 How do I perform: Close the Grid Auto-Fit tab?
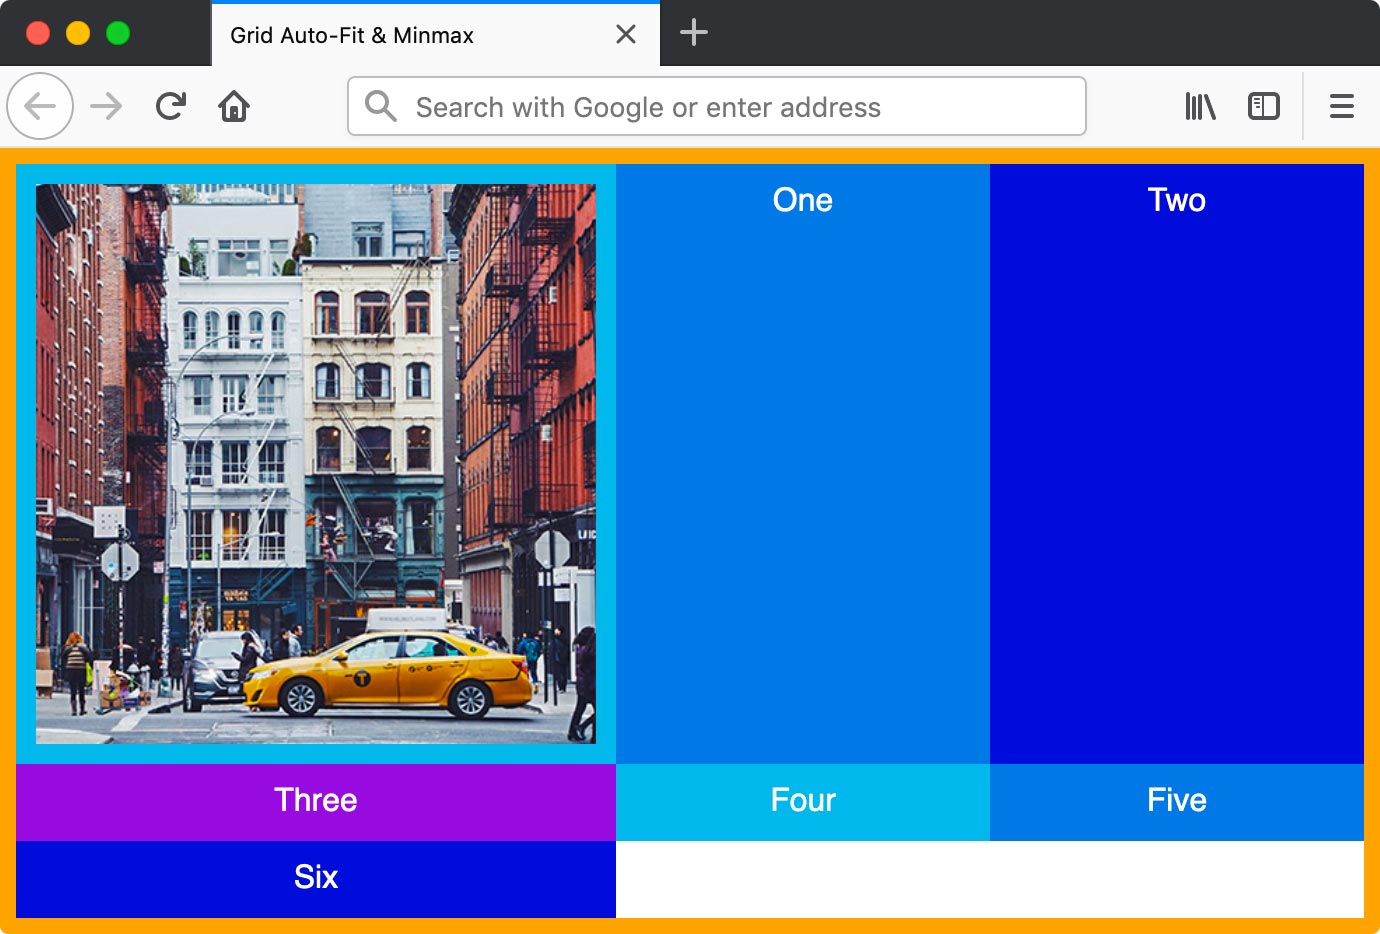point(626,33)
